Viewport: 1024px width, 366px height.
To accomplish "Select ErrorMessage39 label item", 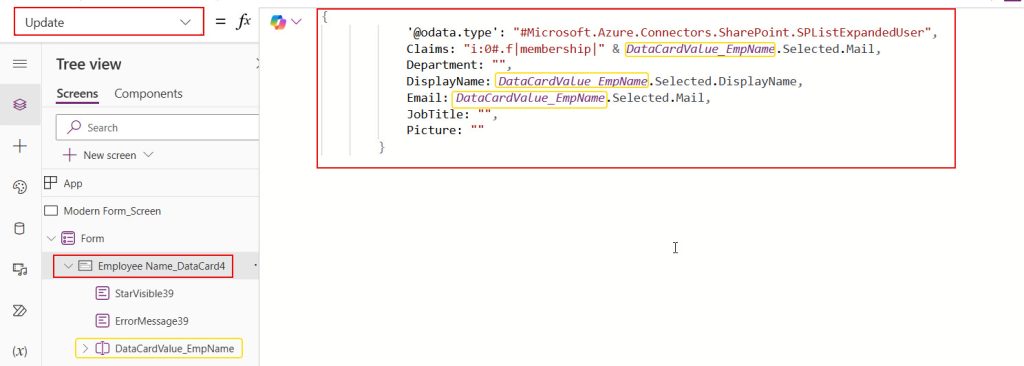I will (151, 321).
